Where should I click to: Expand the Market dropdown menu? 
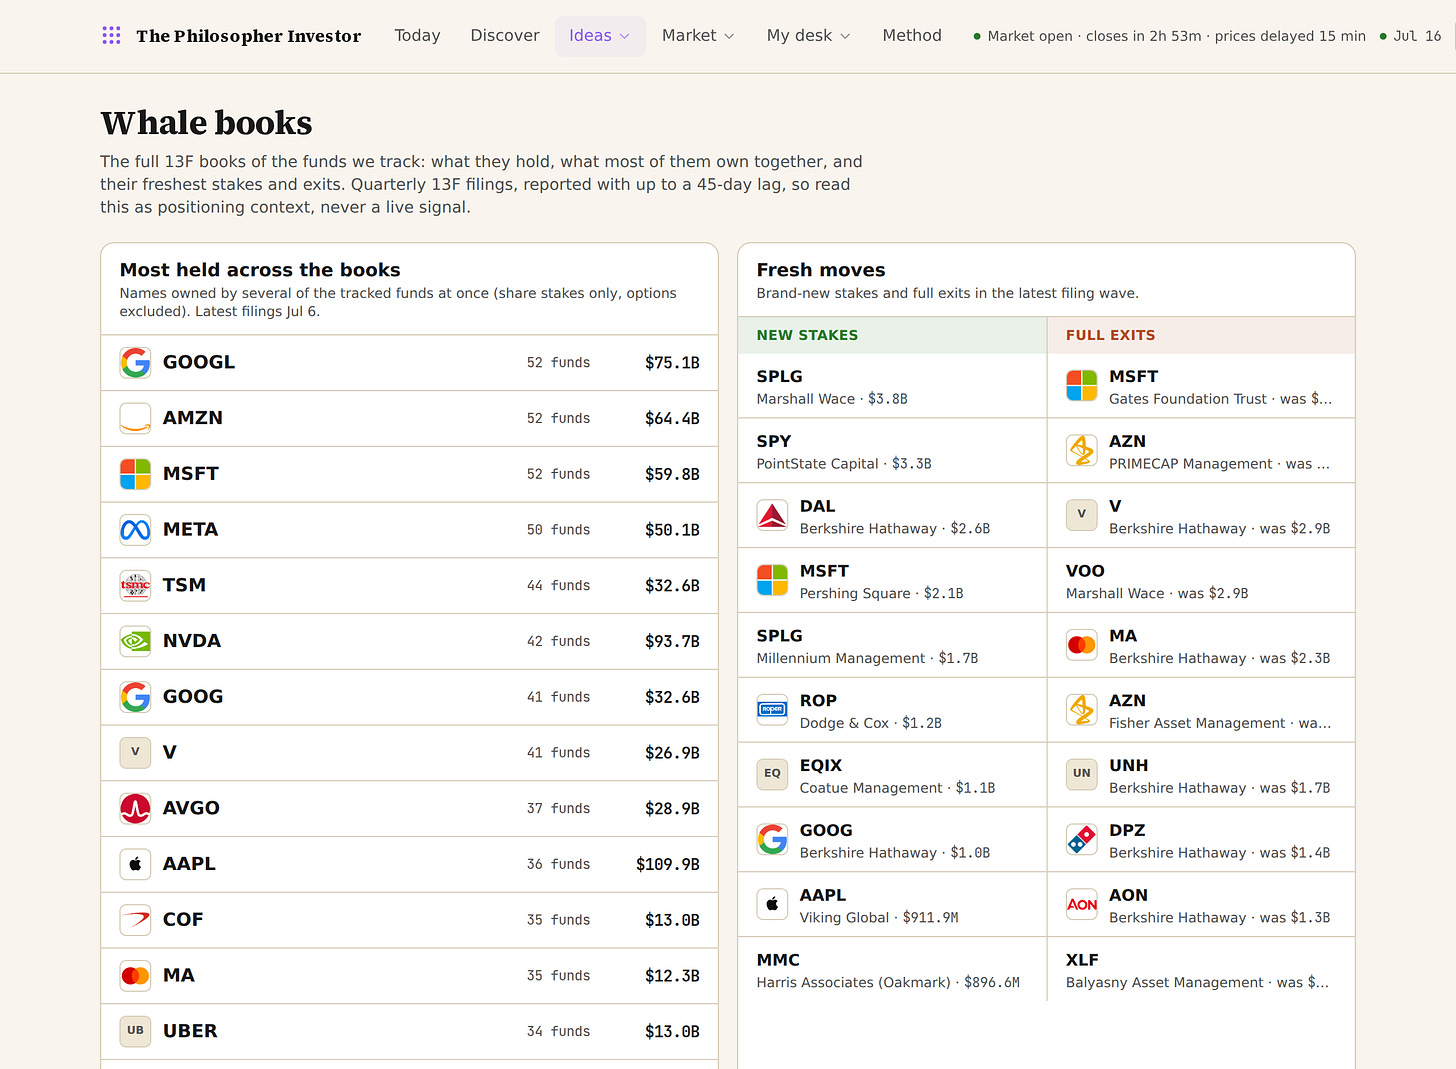point(698,36)
